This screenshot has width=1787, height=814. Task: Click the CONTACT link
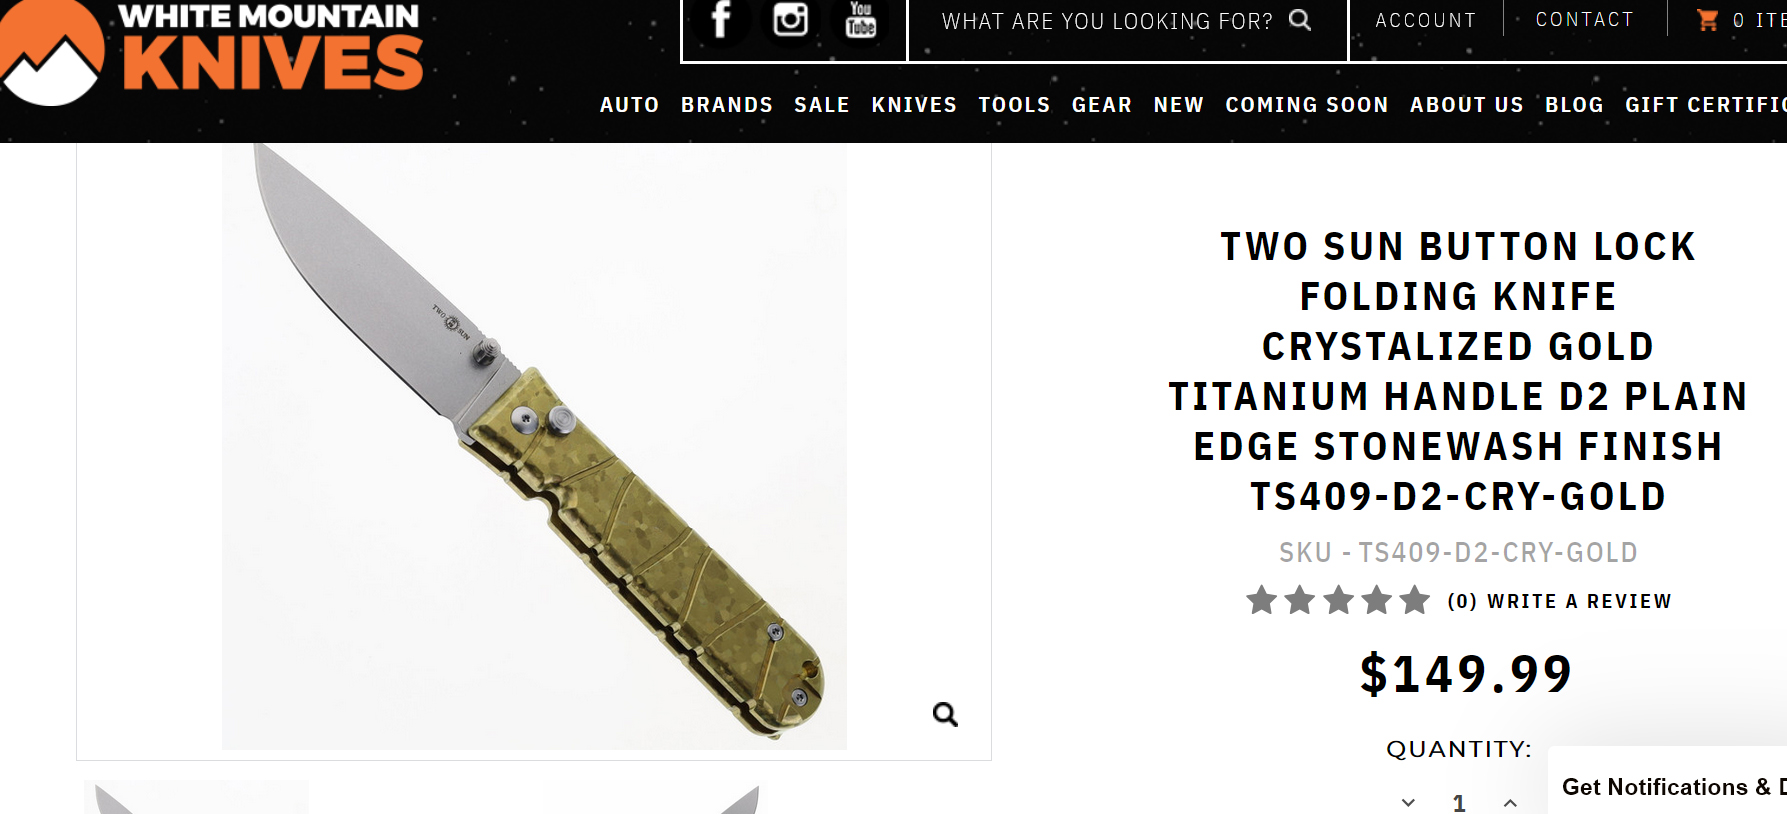pyautogui.click(x=1585, y=19)
